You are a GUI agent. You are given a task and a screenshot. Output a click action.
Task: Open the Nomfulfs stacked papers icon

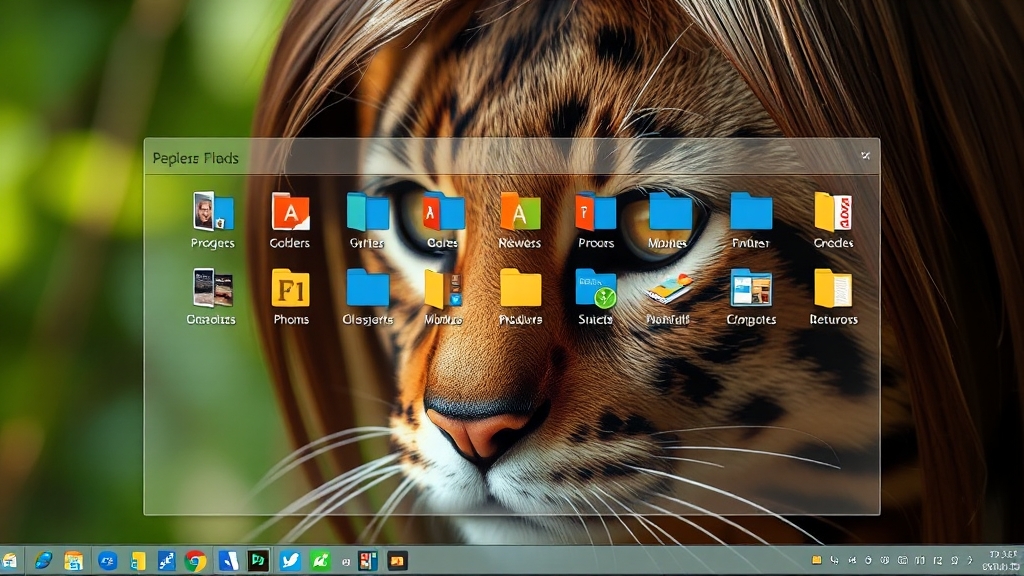(x=668, y=288)
